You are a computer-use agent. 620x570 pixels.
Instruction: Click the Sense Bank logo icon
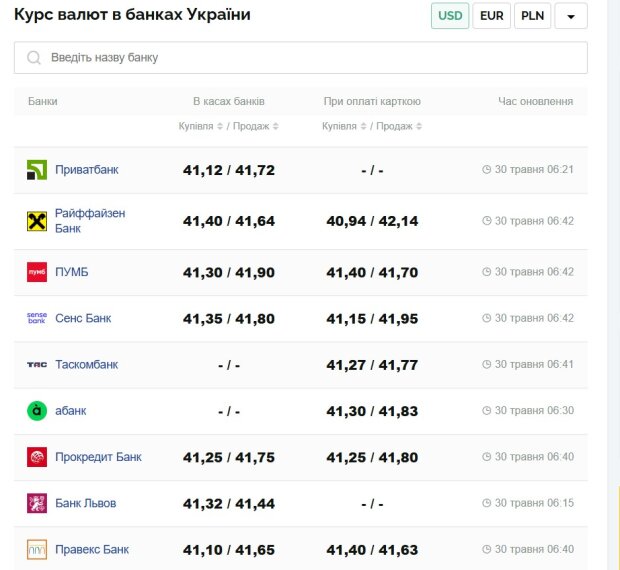tap(37, 318)
